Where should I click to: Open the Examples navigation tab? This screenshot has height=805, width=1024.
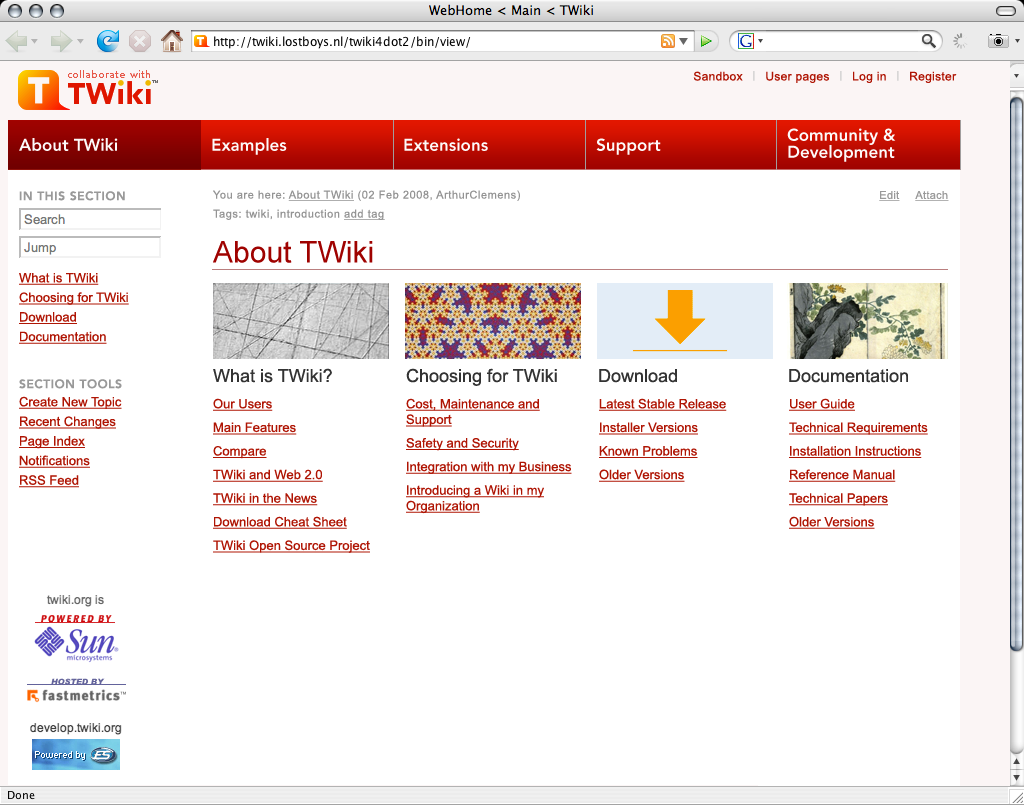[x=249, y=145]
